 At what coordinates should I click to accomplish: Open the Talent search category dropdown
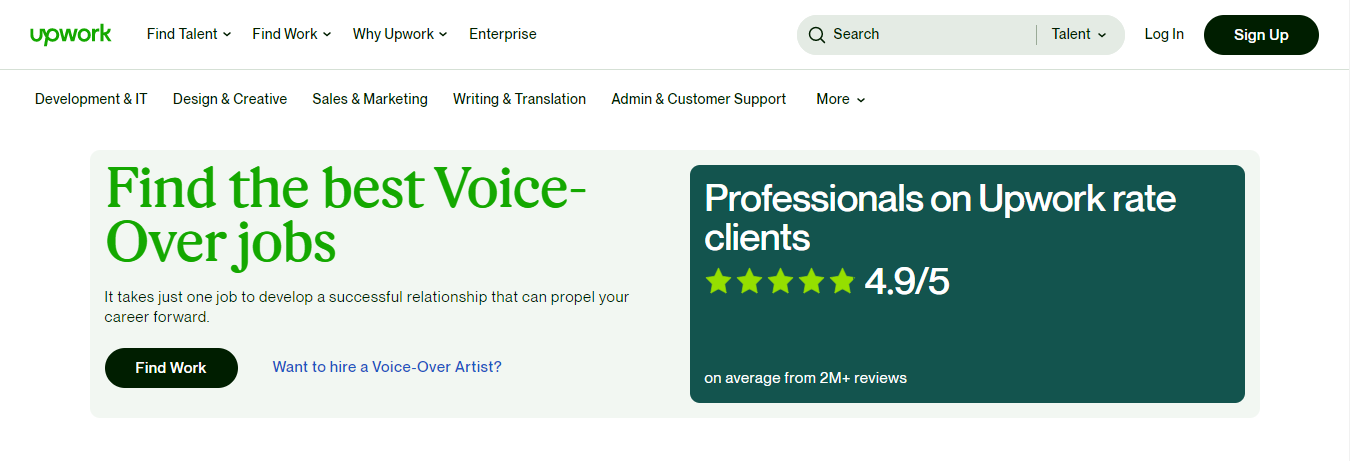tap(1079, 34)
